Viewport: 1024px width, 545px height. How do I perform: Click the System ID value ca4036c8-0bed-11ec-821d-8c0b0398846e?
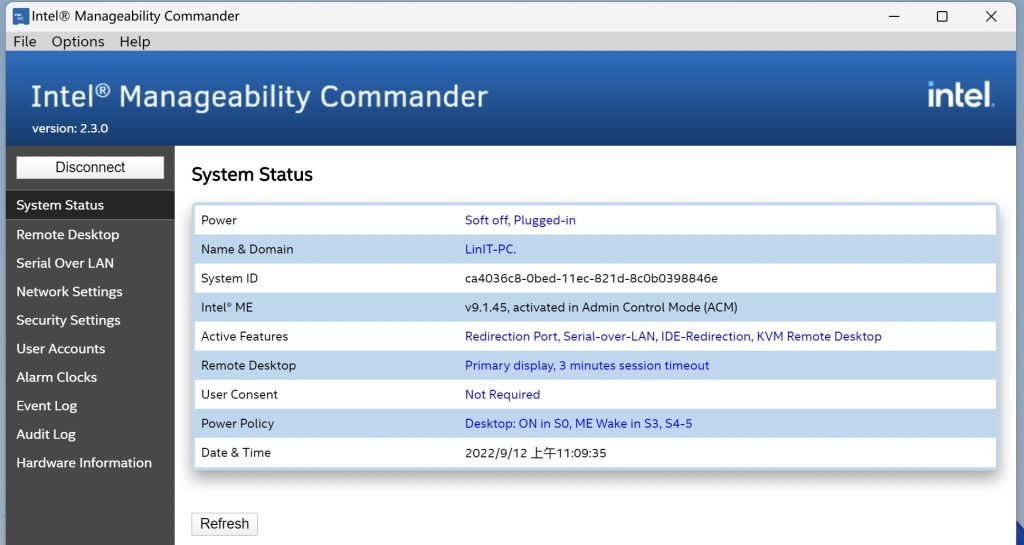coord(591,278)
